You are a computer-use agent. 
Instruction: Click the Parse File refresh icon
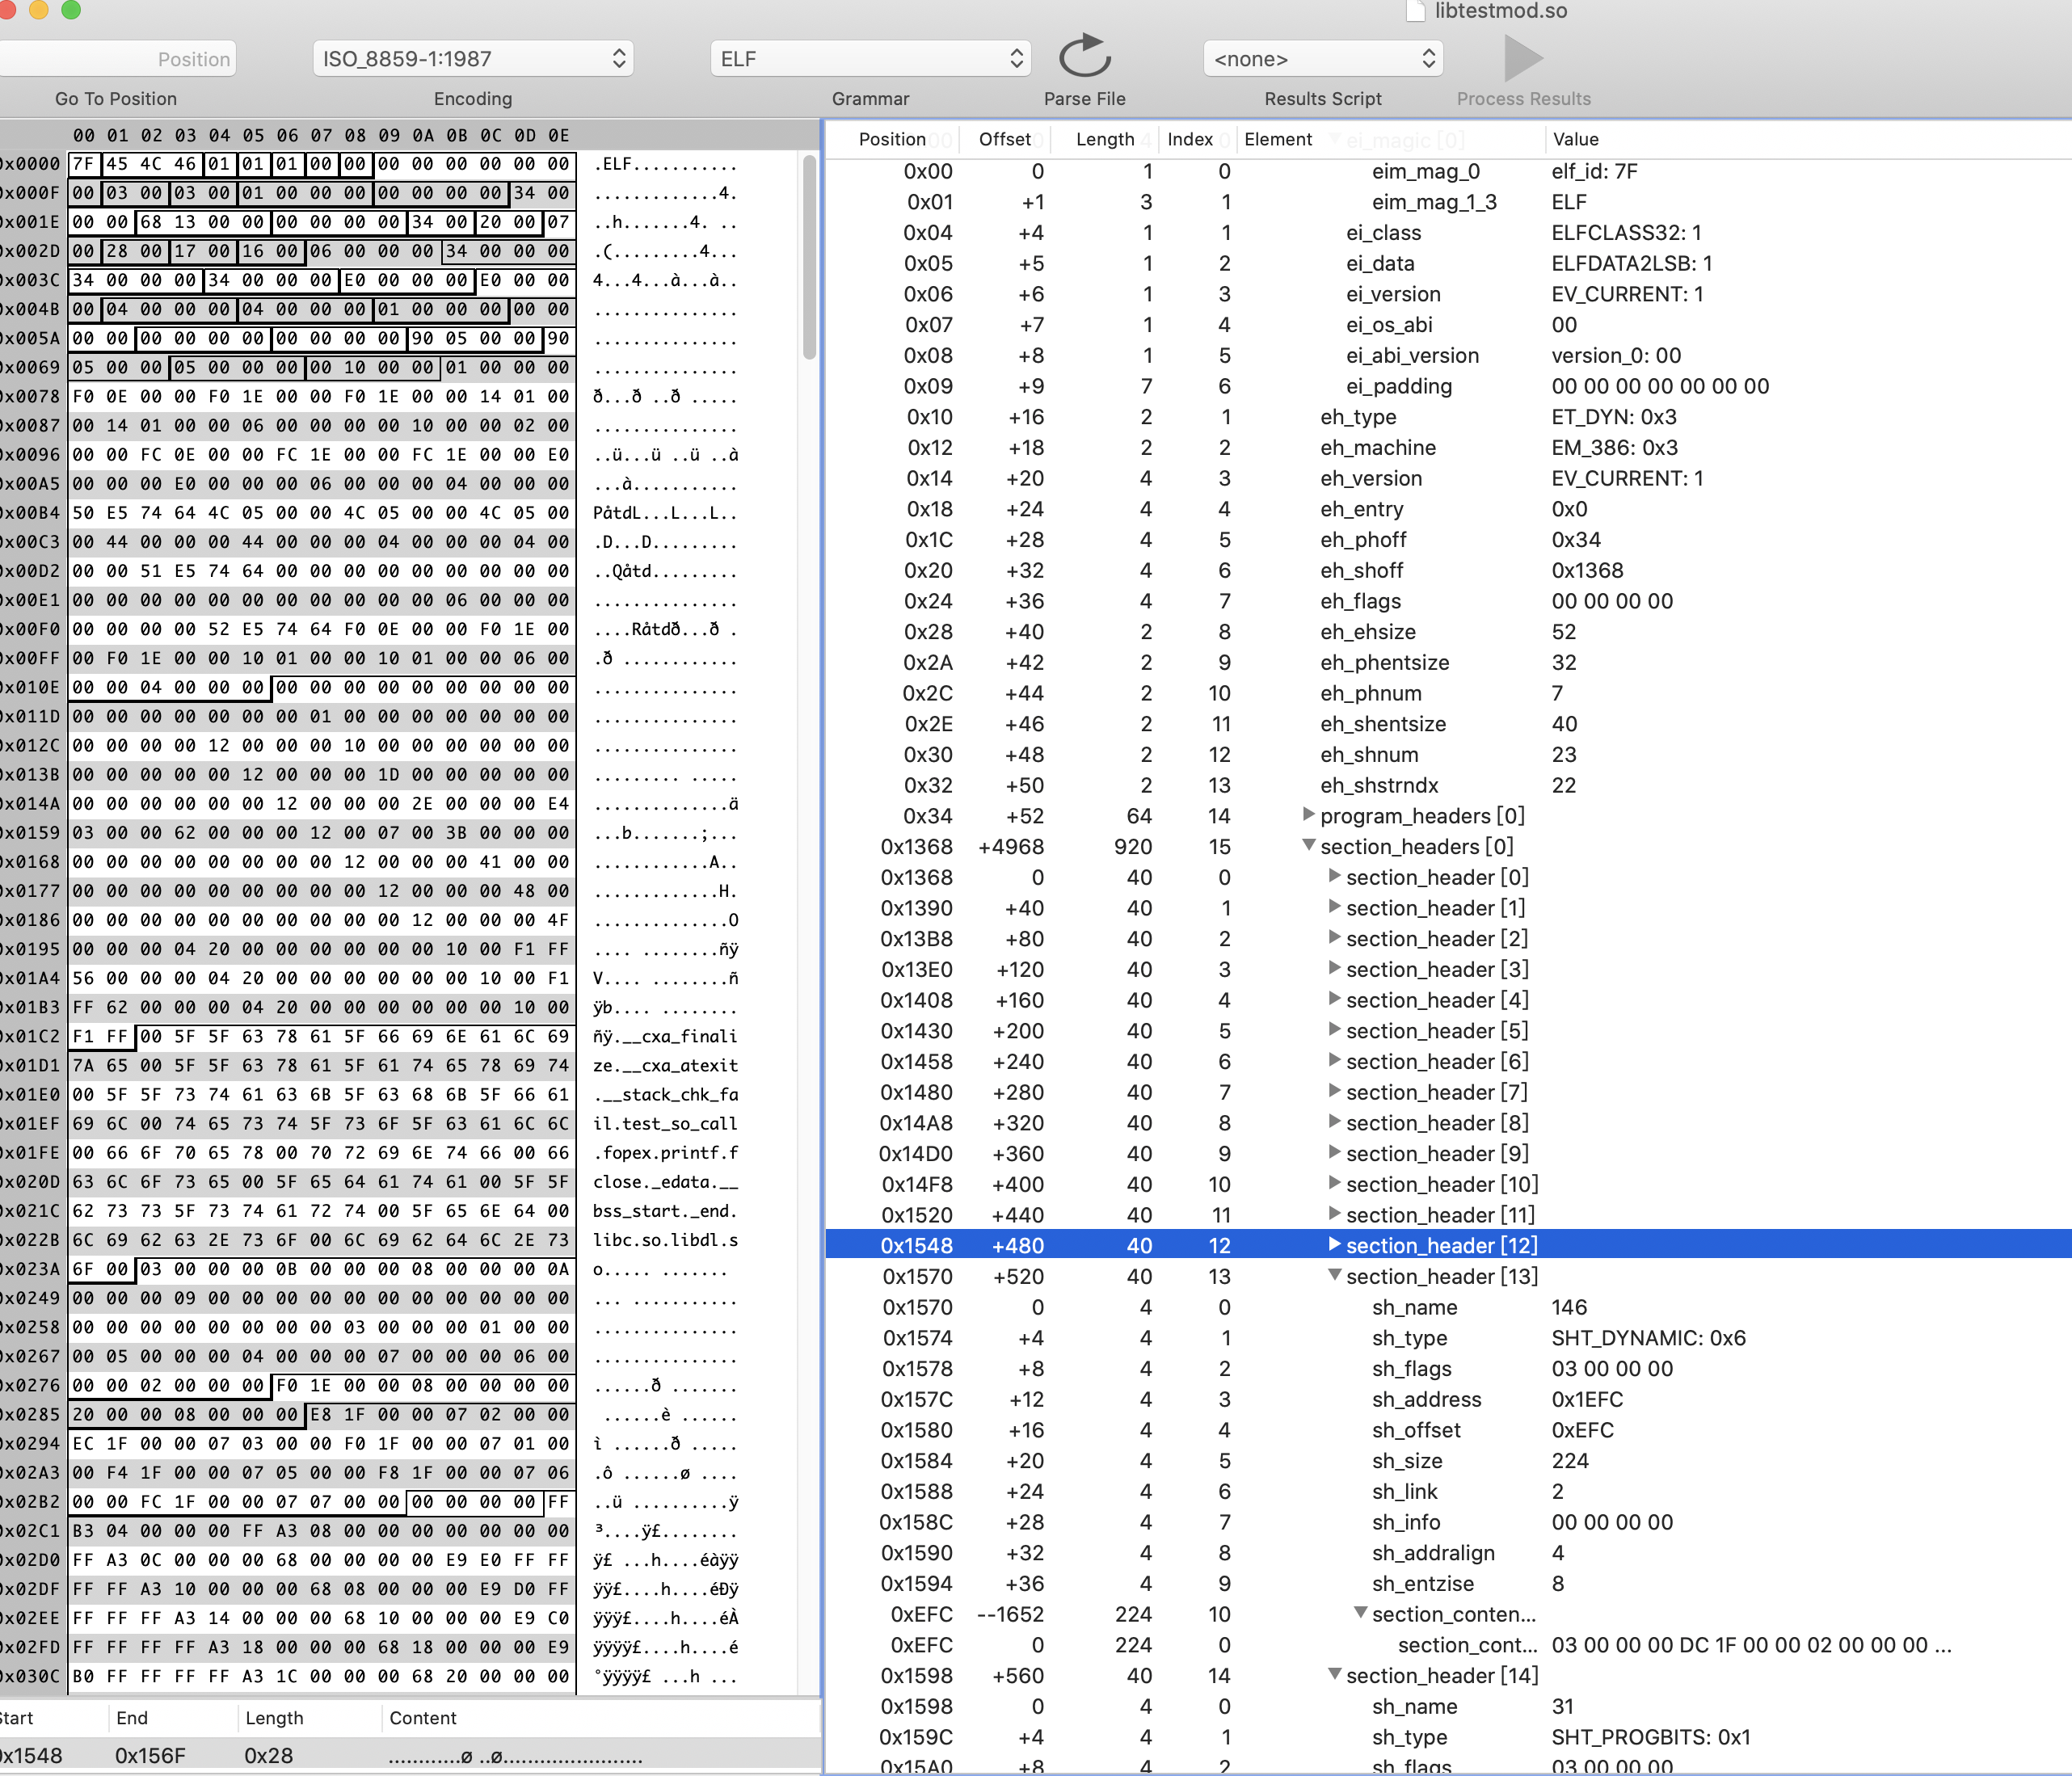[x=1085, y=57]
